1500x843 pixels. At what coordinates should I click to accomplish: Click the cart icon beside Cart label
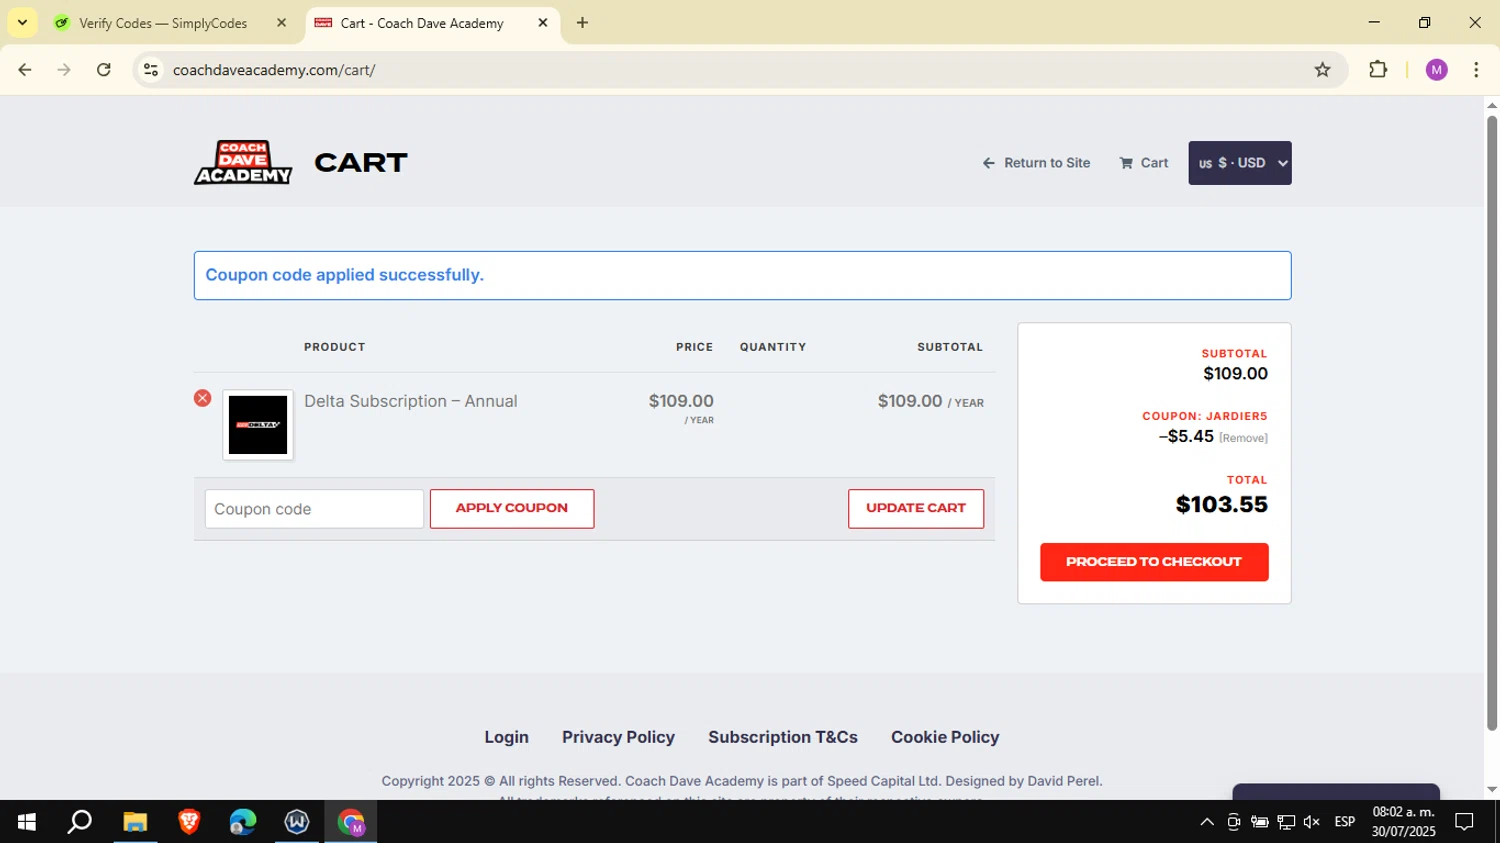coord(1126,163)
